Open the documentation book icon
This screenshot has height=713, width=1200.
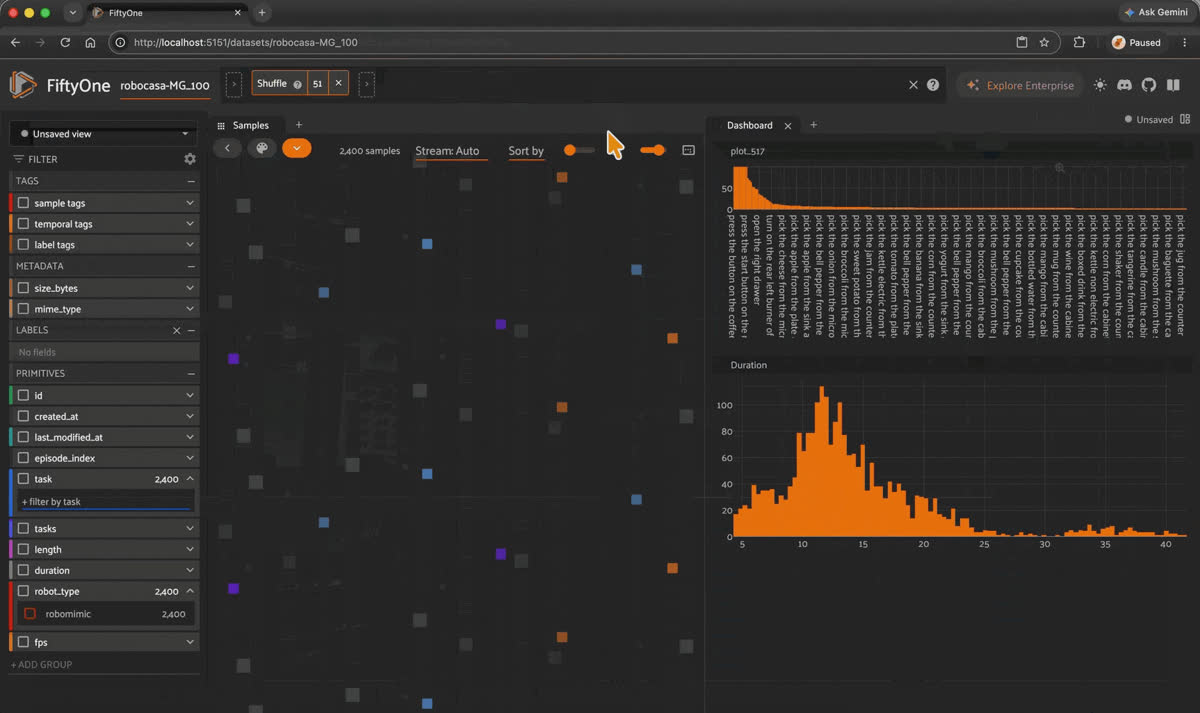(1173, 85)
